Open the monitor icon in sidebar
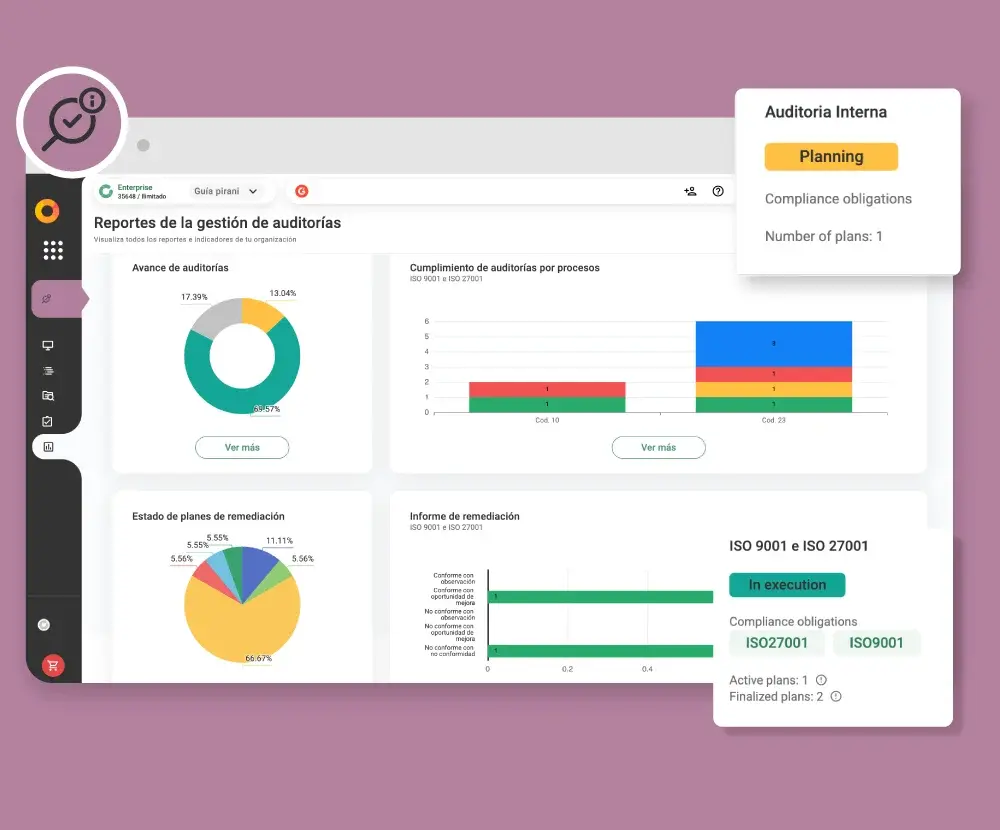Image resolution: width=1000 pixels, height=830 pixels. [x=48, y=345]
